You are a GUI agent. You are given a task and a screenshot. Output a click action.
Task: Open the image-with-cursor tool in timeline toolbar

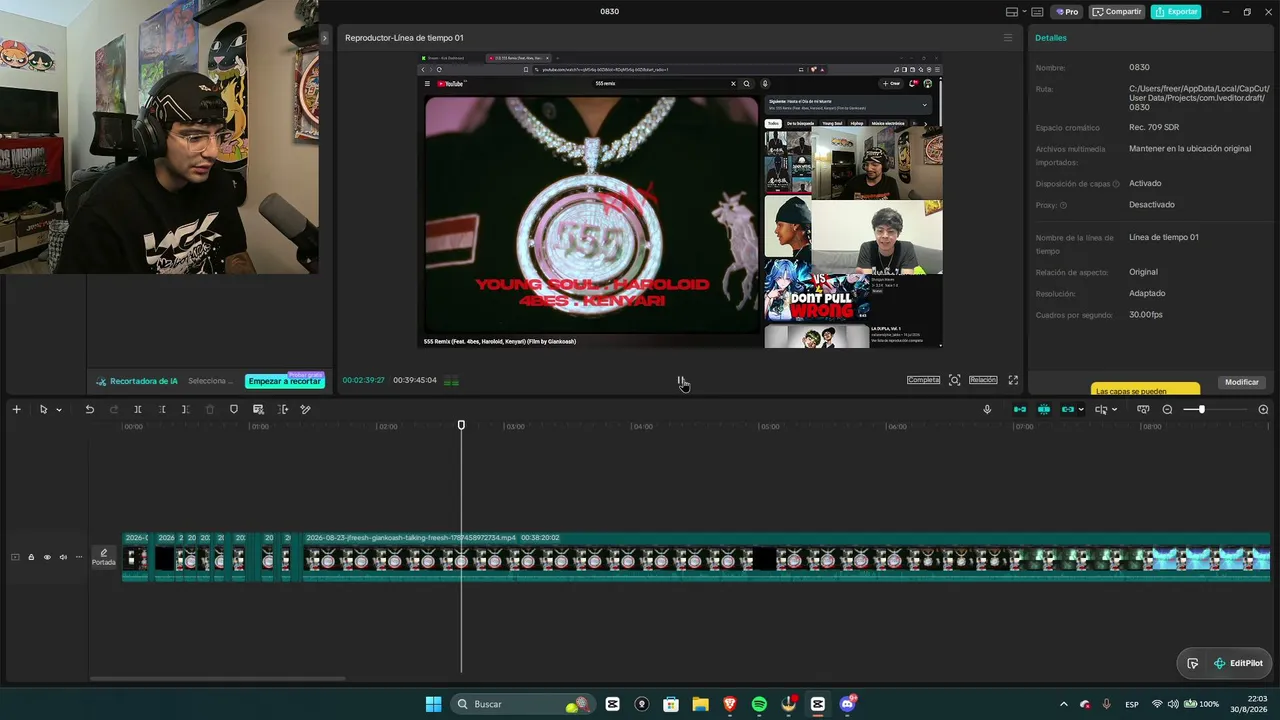coord(258,409)
